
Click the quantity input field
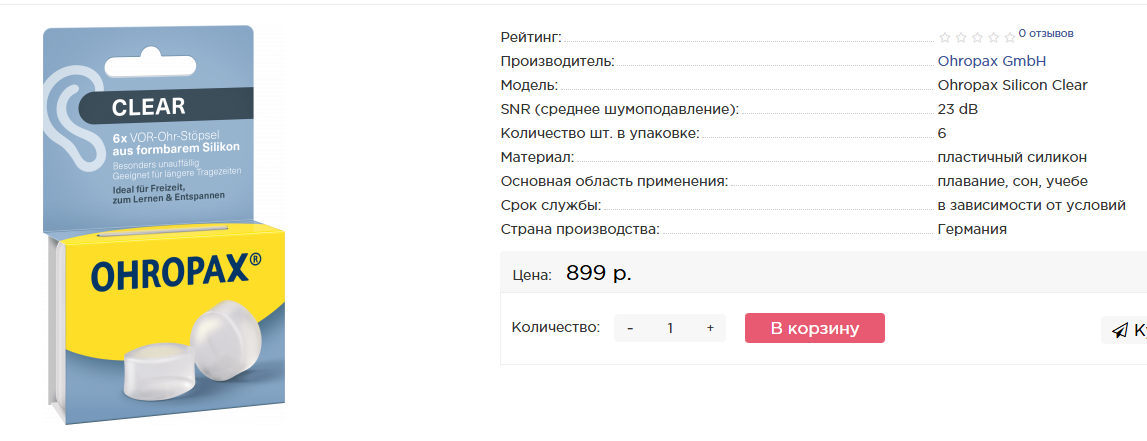pyautogui.click(x=670, y=328)
